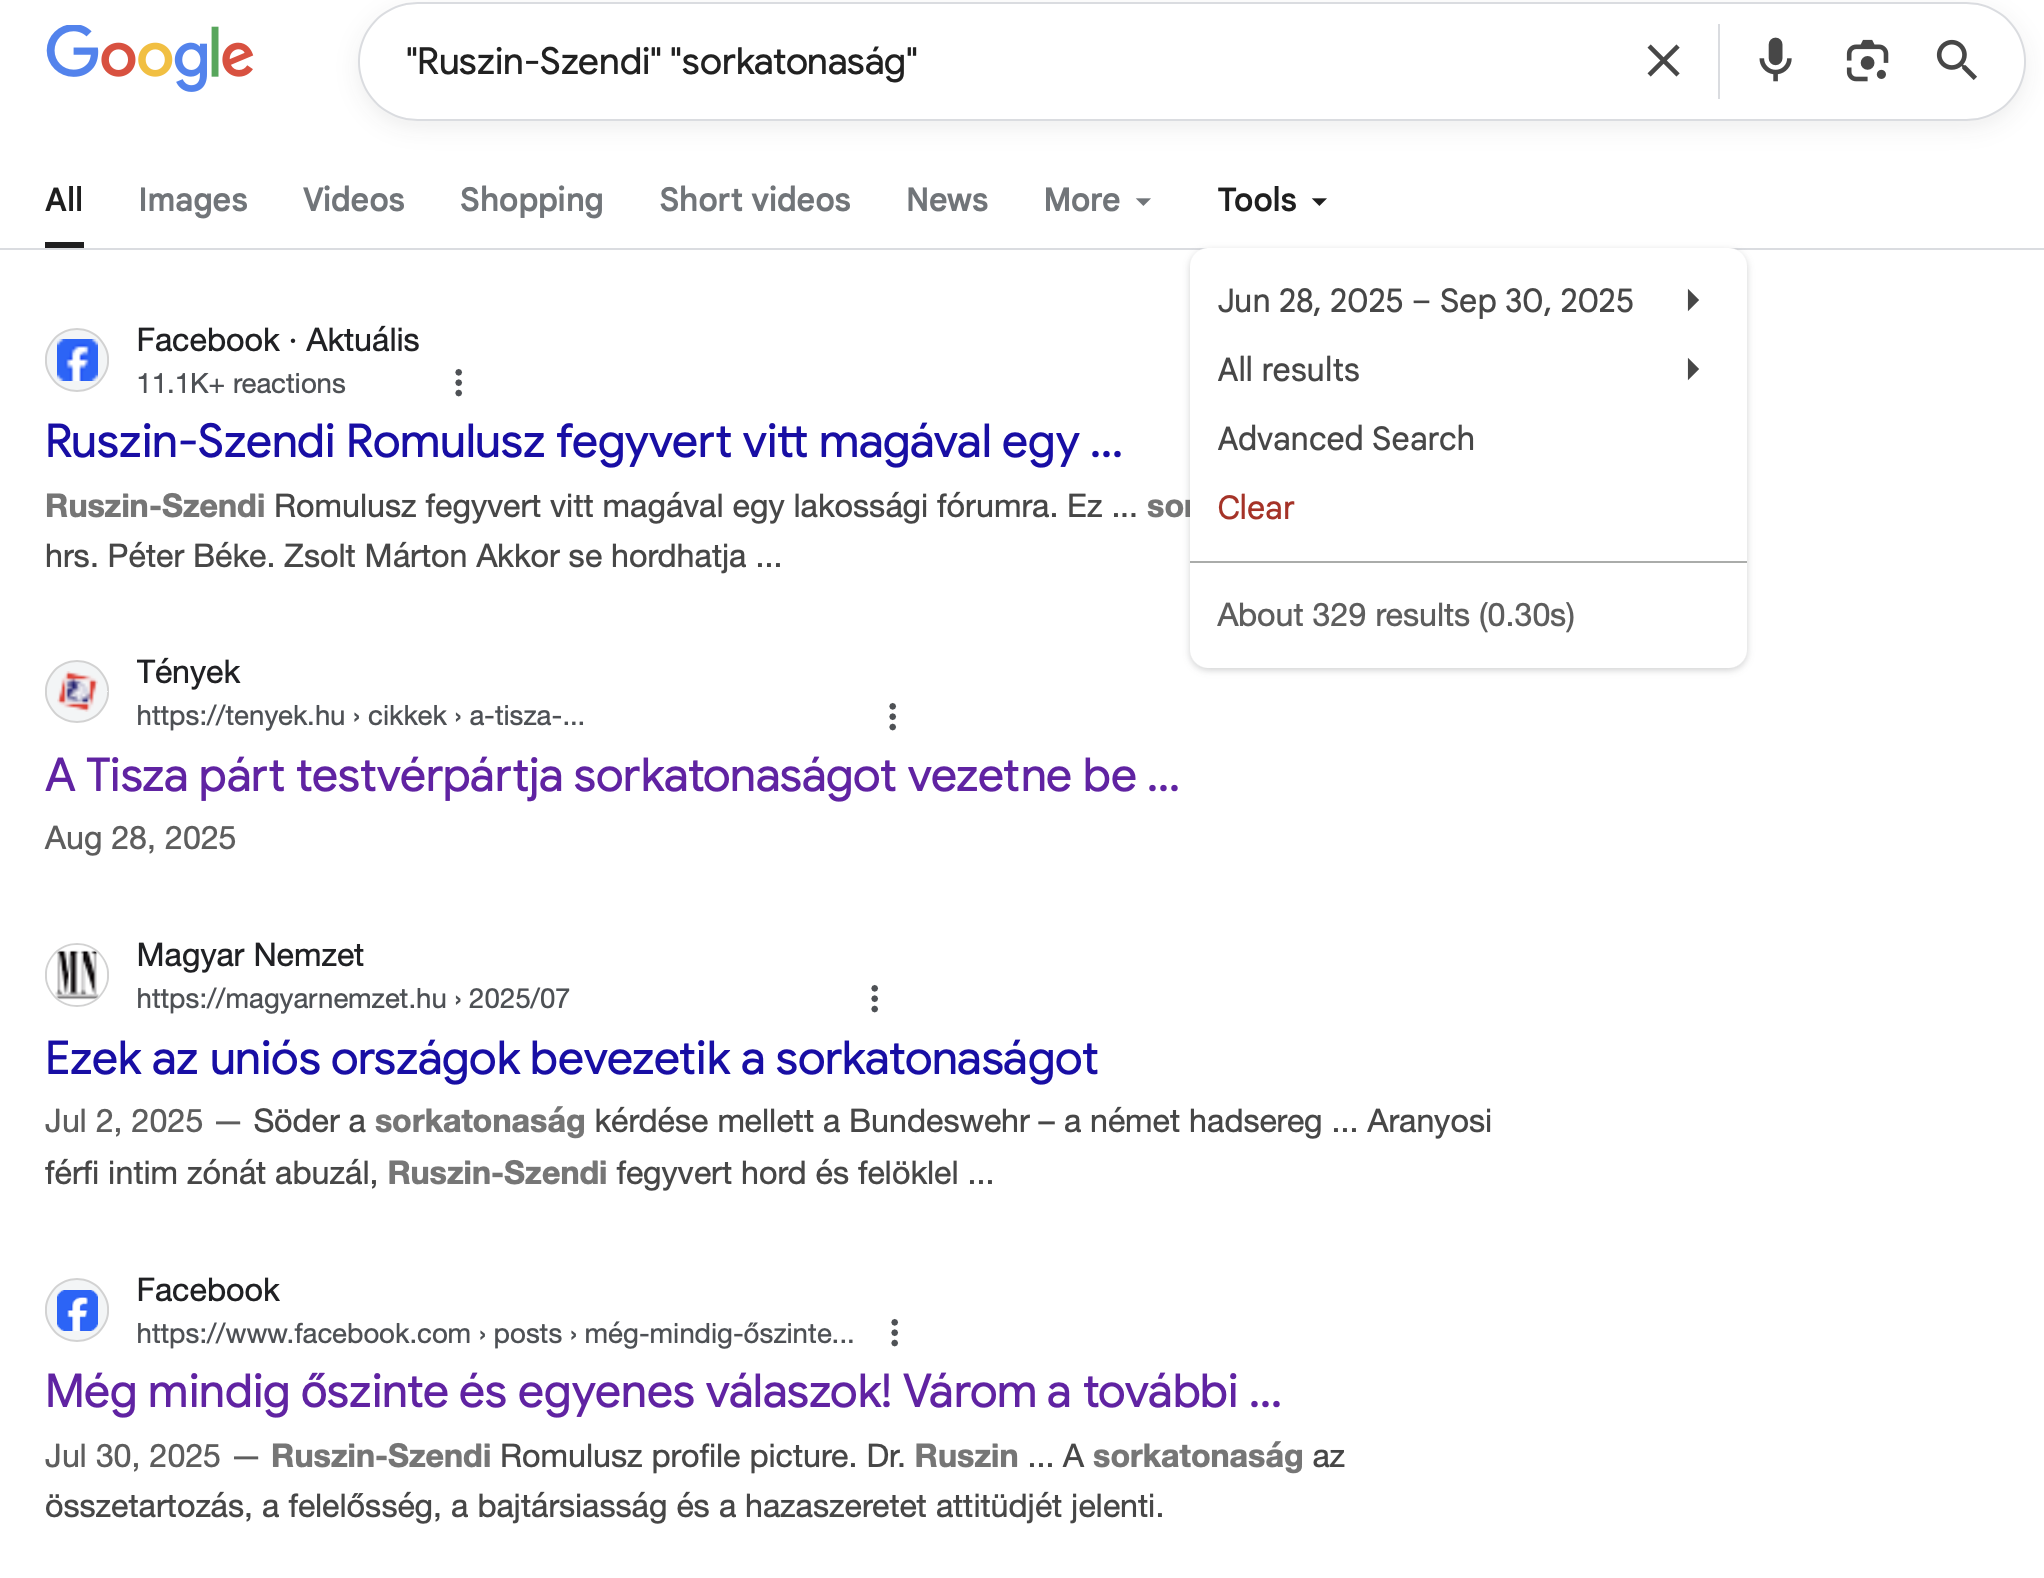Open Ezek az uniós országok article
The width and height of the screenshot is (2044, 1578).
coord(571,1059)
